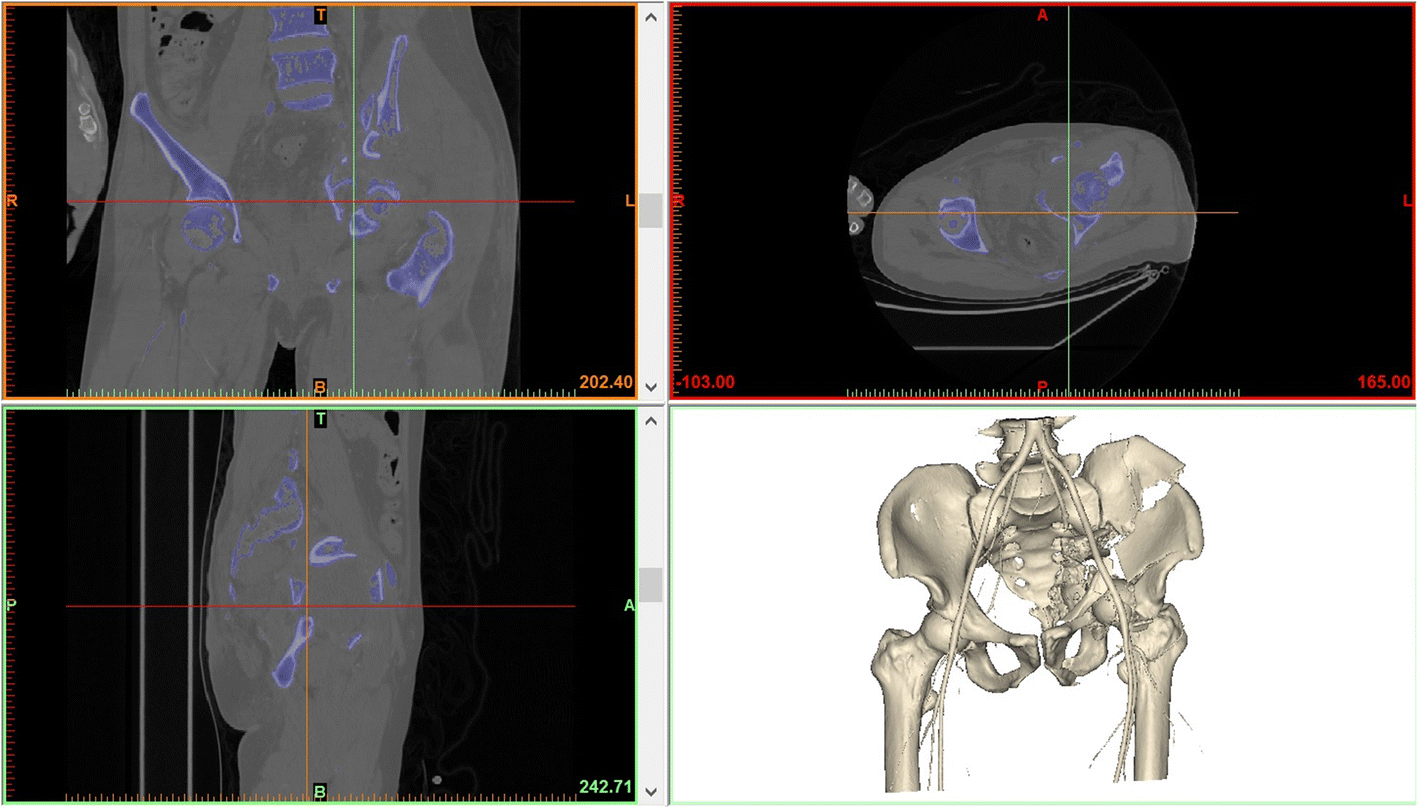The width and height of the screenshot is (1418, 809).
Task: Click the L orientation label in coronal view
Action: click(630, 201)
